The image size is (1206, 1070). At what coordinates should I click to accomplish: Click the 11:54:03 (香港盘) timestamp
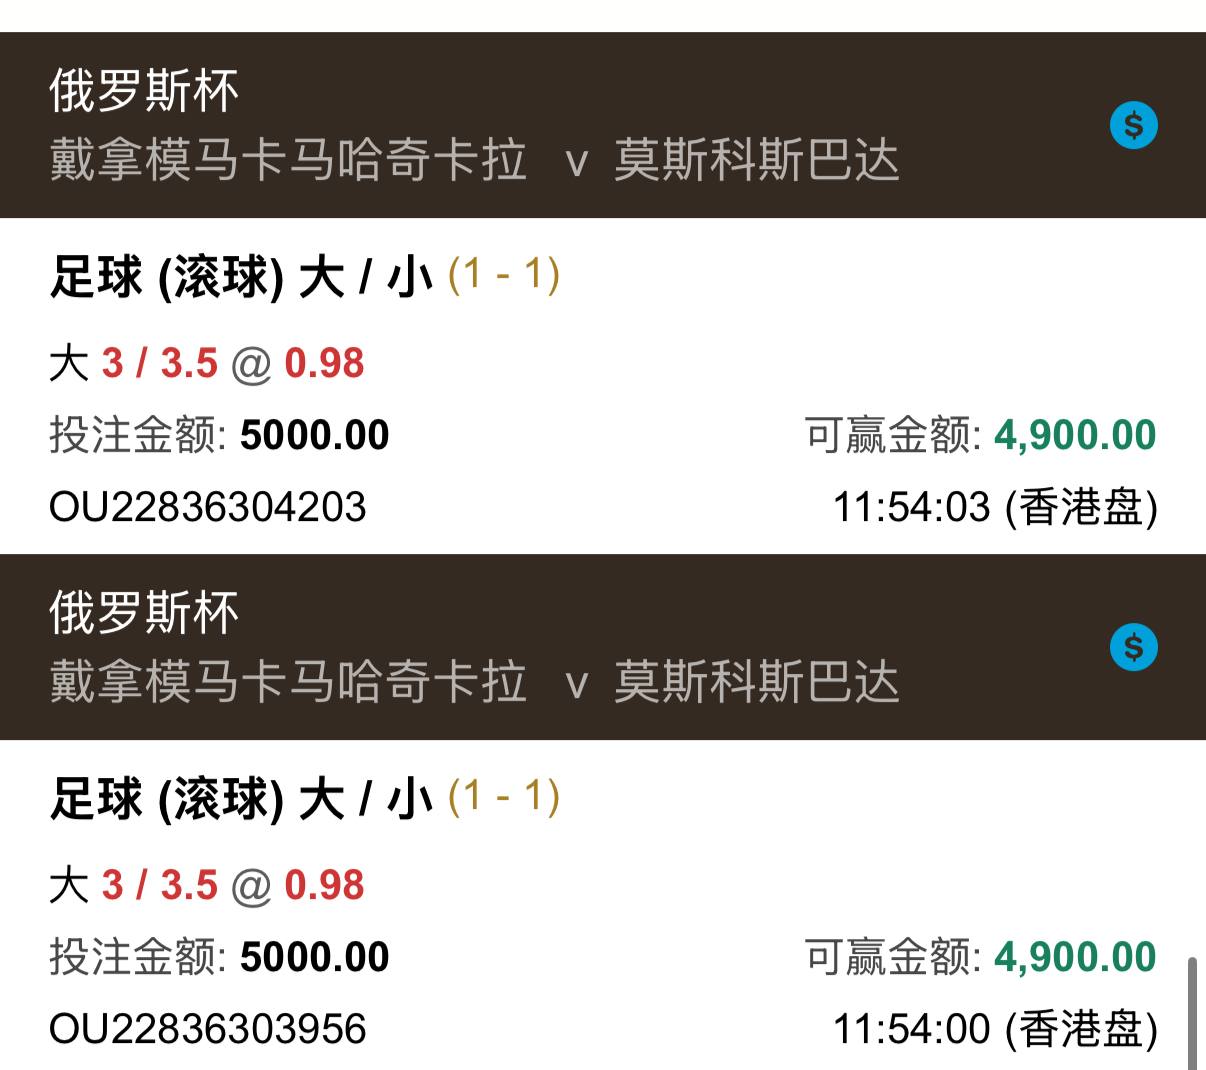[995, 507]
